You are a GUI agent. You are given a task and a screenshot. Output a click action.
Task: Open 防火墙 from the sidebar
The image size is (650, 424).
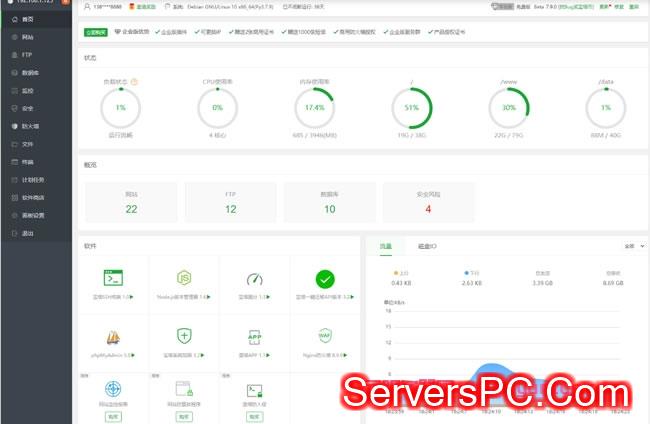(30, 126)
